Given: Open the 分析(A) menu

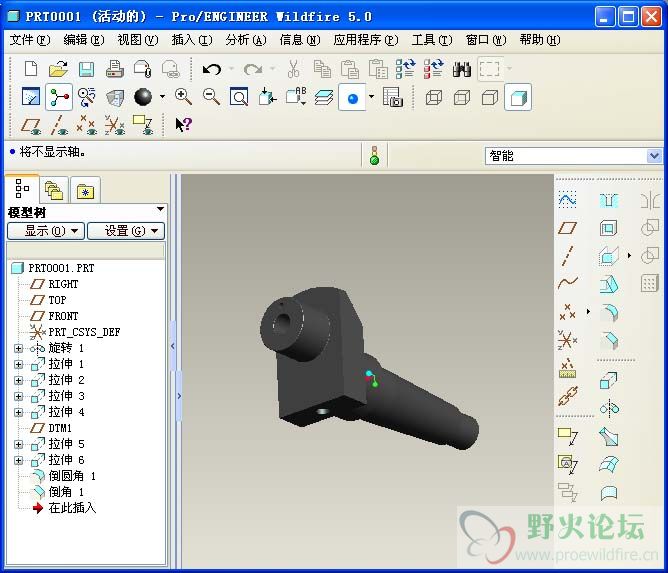Looking at the screenshot, I should click(x=246, y=40).
